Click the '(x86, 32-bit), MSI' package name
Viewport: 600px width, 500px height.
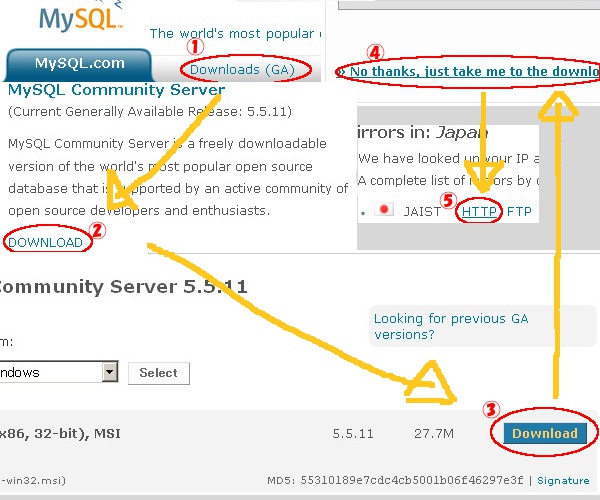pyautogui.click(x=60, y=434)
